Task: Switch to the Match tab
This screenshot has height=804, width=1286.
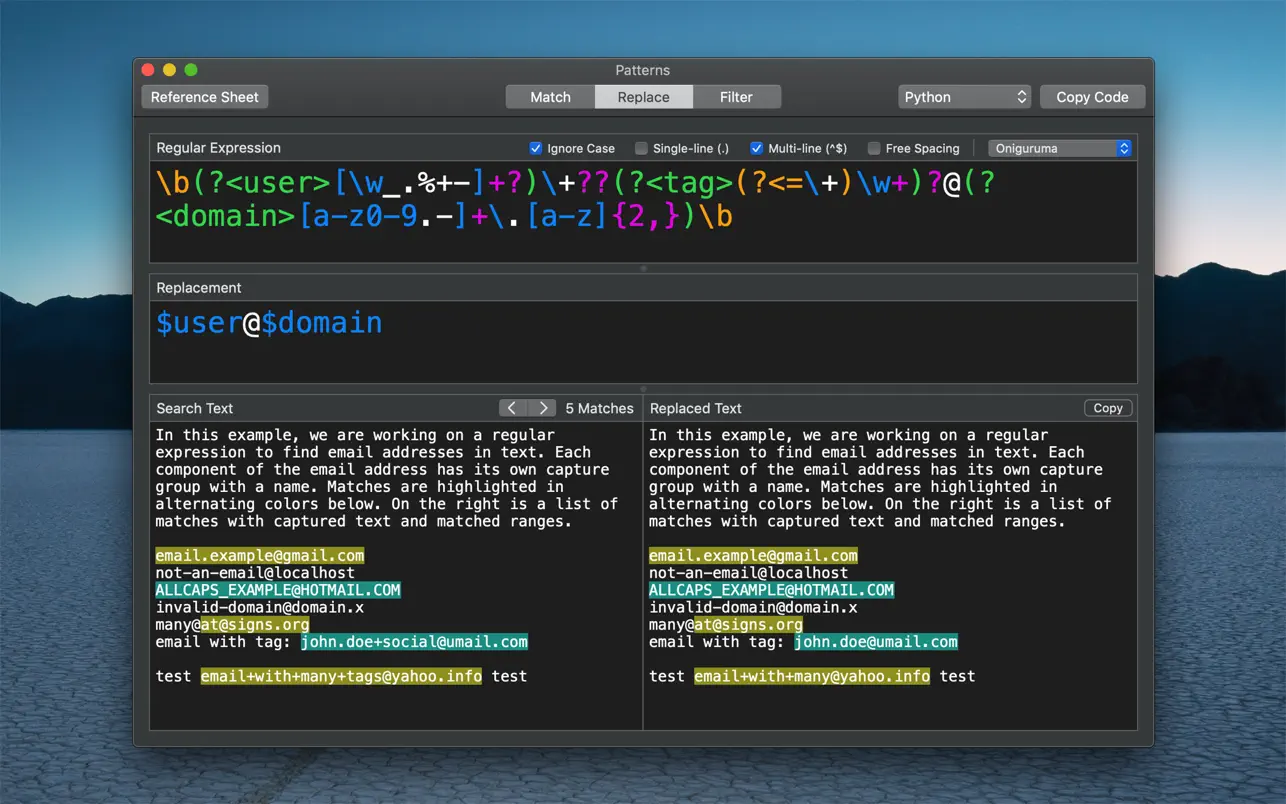Action: click(x=549, y=96)
